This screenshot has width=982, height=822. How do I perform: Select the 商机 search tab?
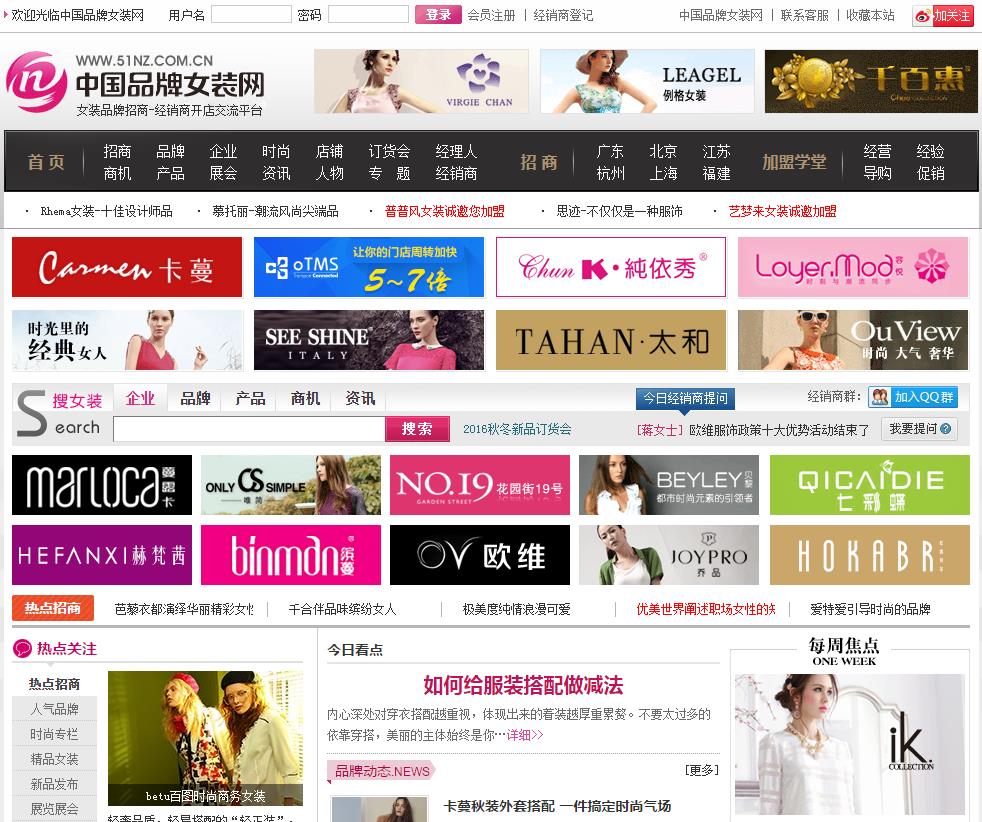tap(305, 398)
